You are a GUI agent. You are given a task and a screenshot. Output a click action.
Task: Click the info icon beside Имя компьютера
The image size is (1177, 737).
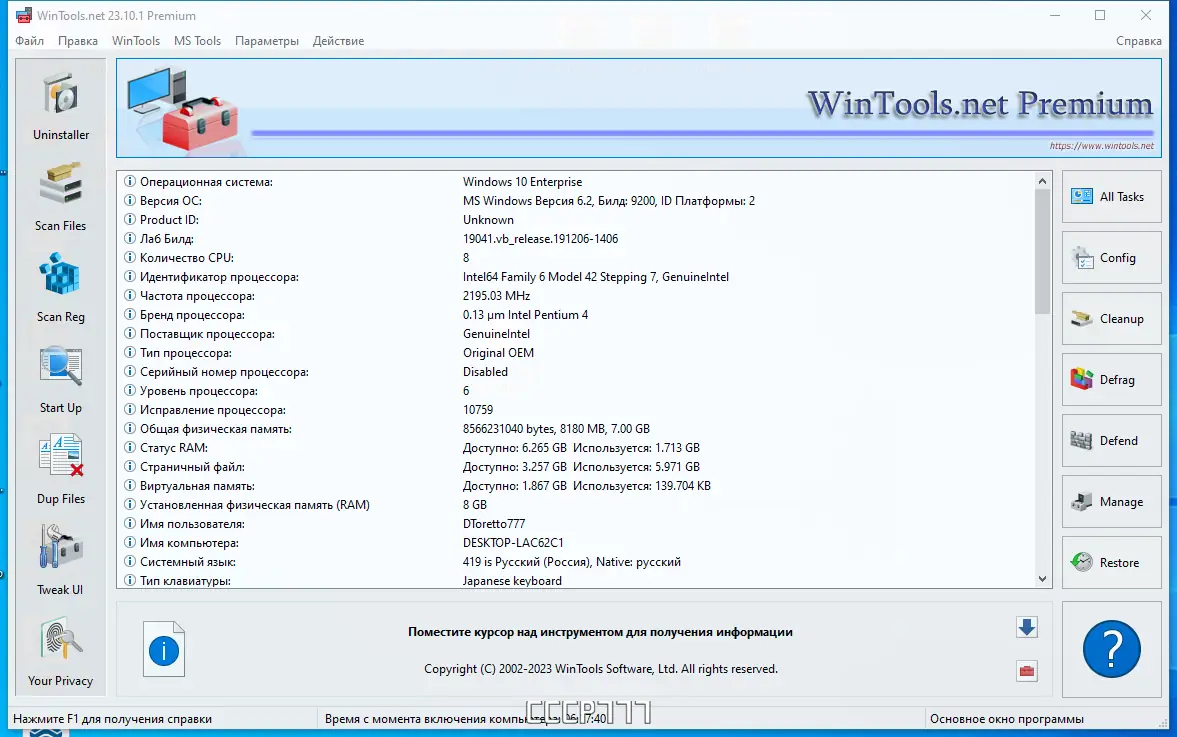click(x=130, y=543)
